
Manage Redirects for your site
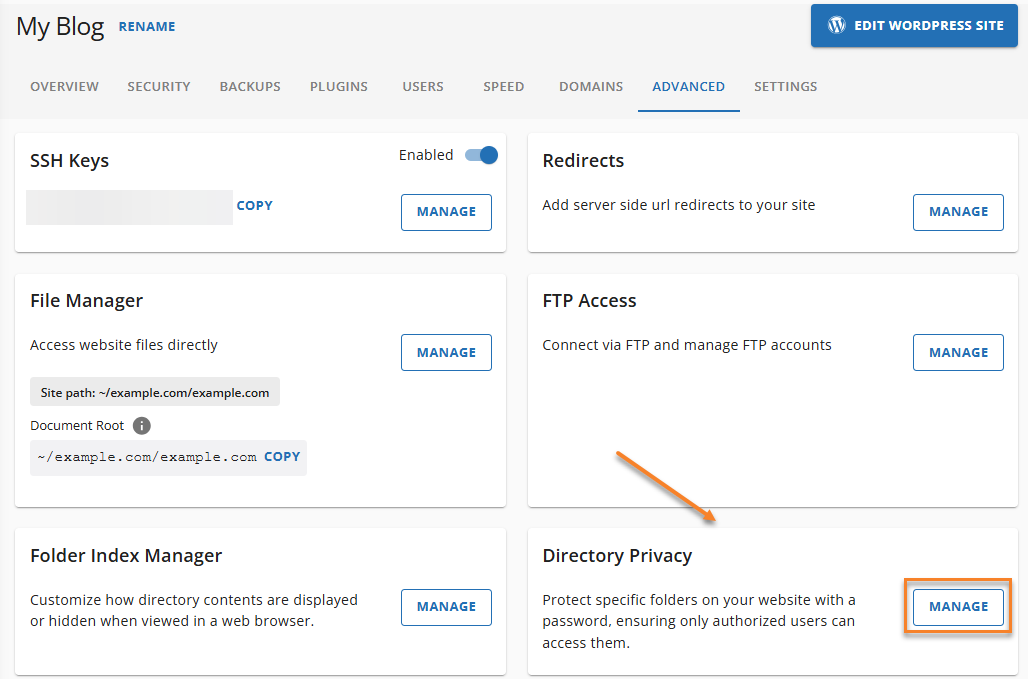pos(957,212)
